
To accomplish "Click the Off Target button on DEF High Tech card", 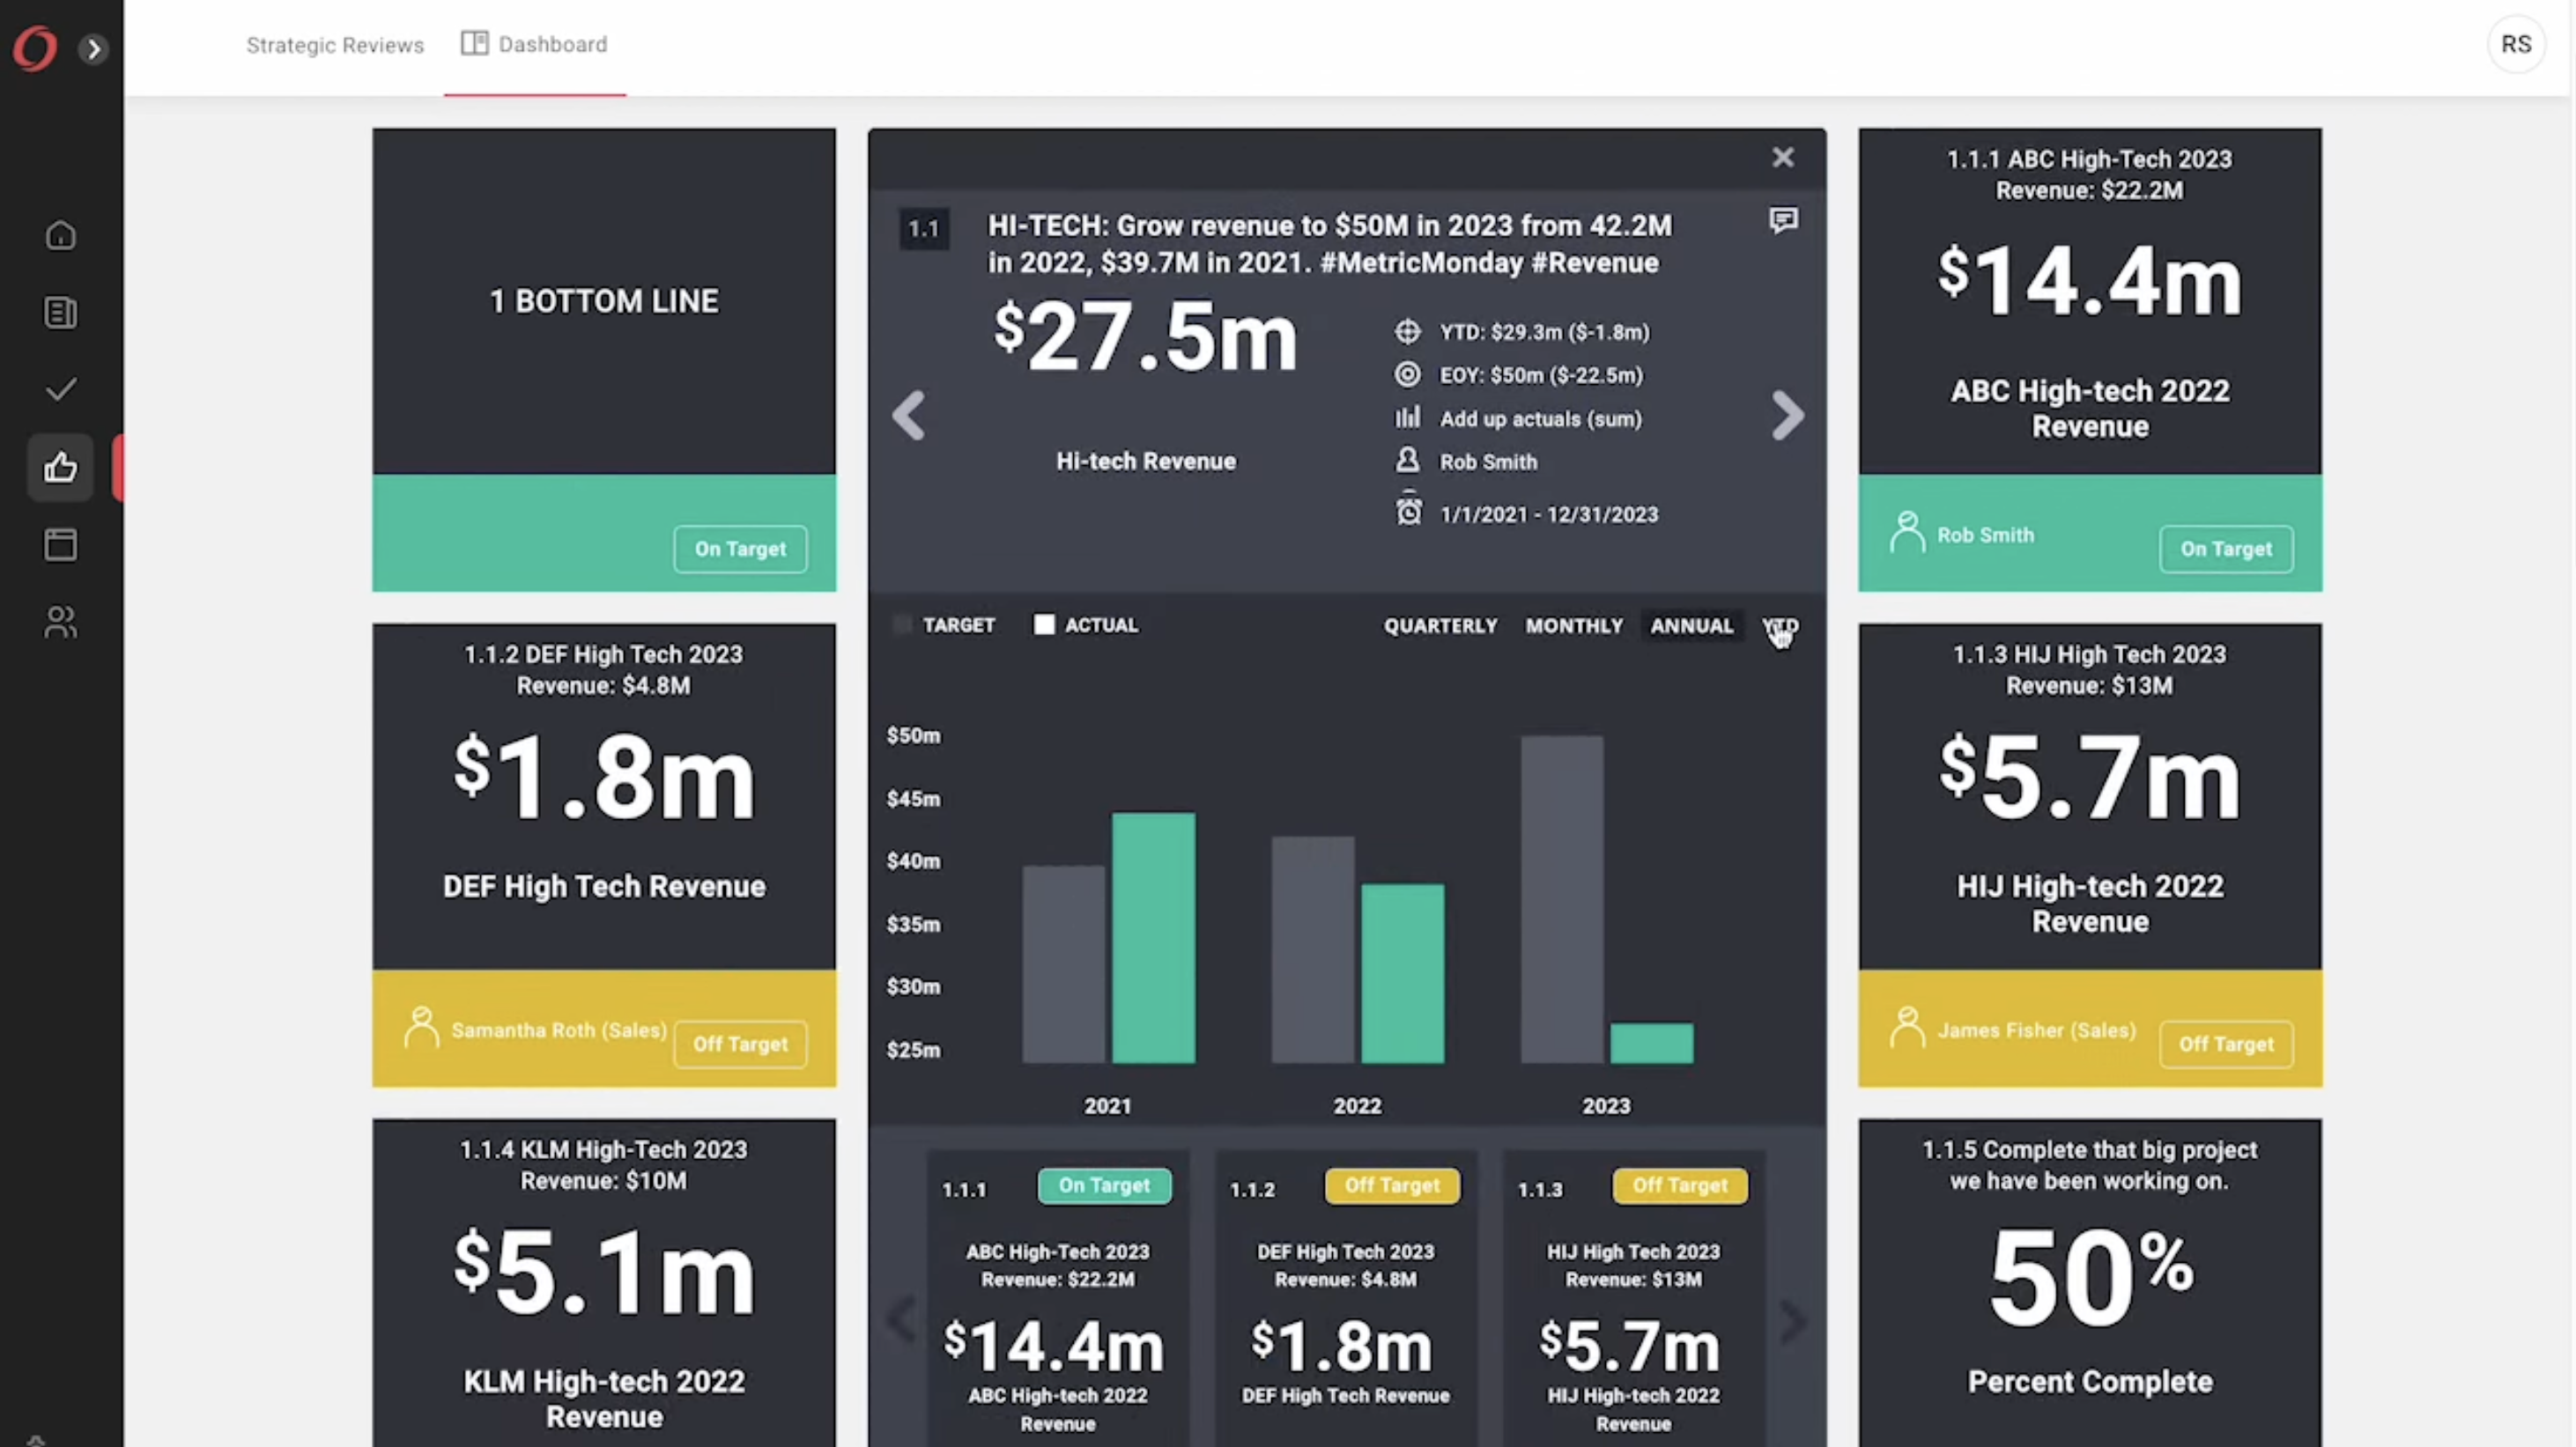I will 739,1042.
